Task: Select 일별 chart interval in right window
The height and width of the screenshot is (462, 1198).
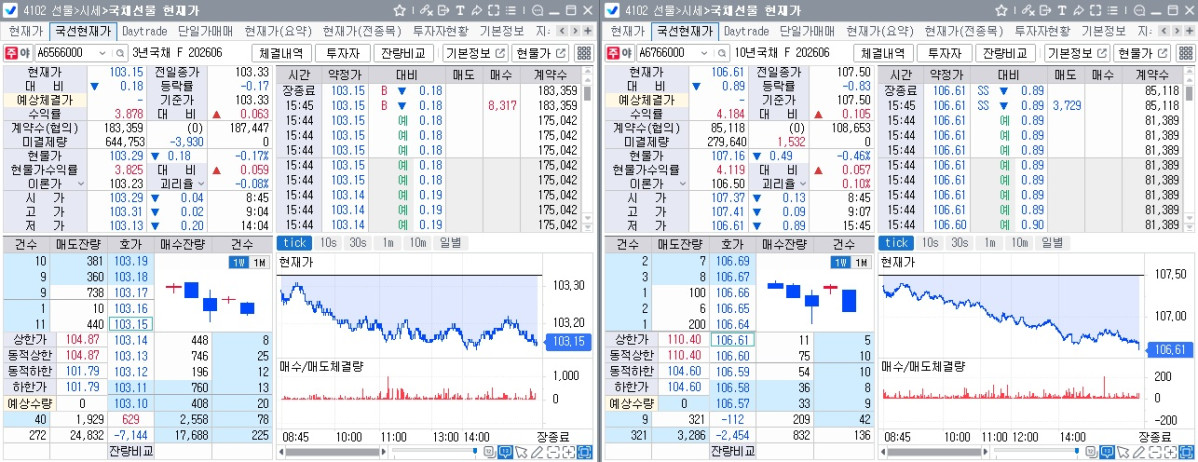Action: tap(1051, 243)
